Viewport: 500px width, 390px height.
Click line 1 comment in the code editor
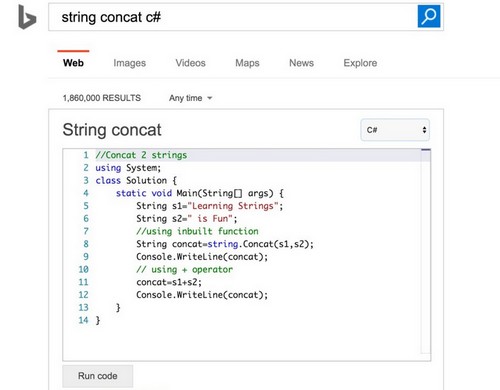tap(141, 155)
